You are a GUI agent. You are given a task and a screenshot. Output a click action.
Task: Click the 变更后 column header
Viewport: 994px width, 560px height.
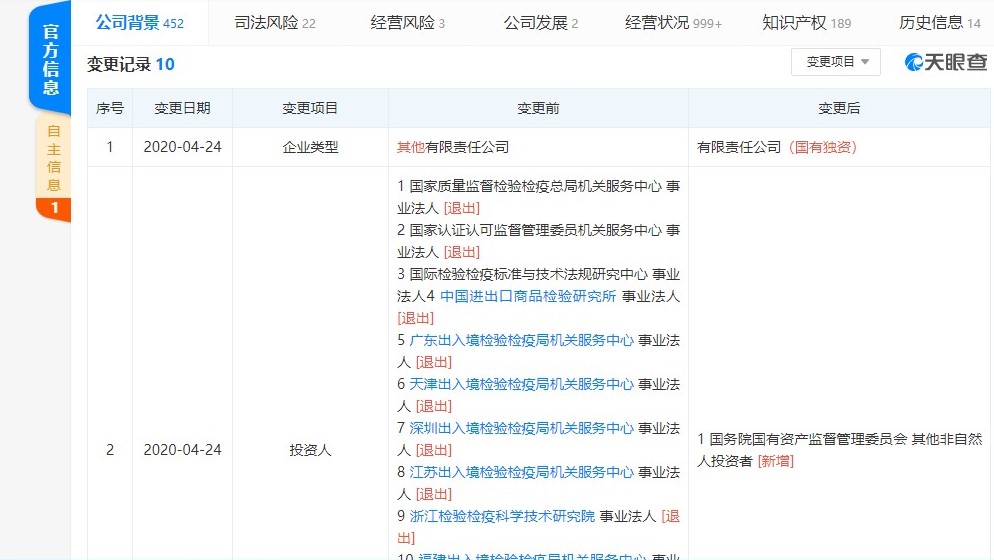(839, 108)
